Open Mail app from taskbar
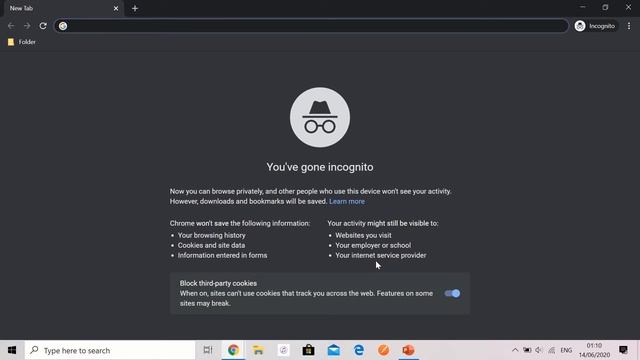The height and width of the screenshot is (360, 640). 333,350
